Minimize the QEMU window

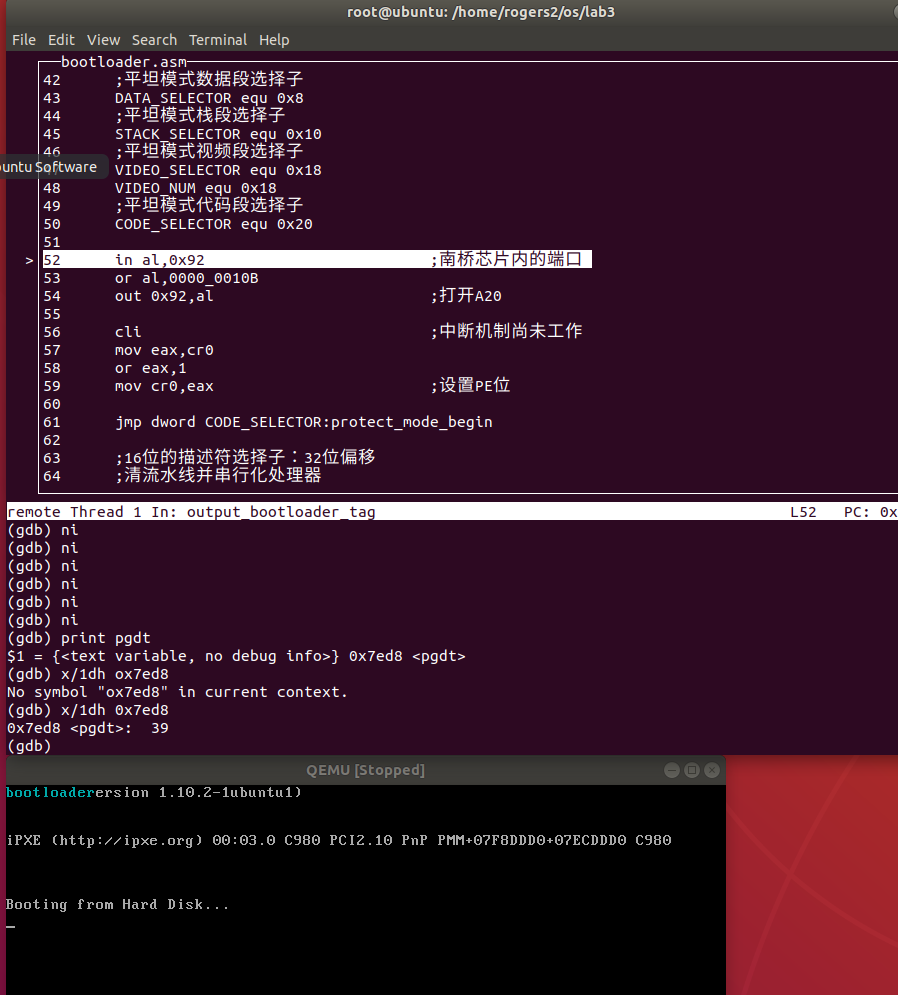pyautogui.click(x=672, y=770)
